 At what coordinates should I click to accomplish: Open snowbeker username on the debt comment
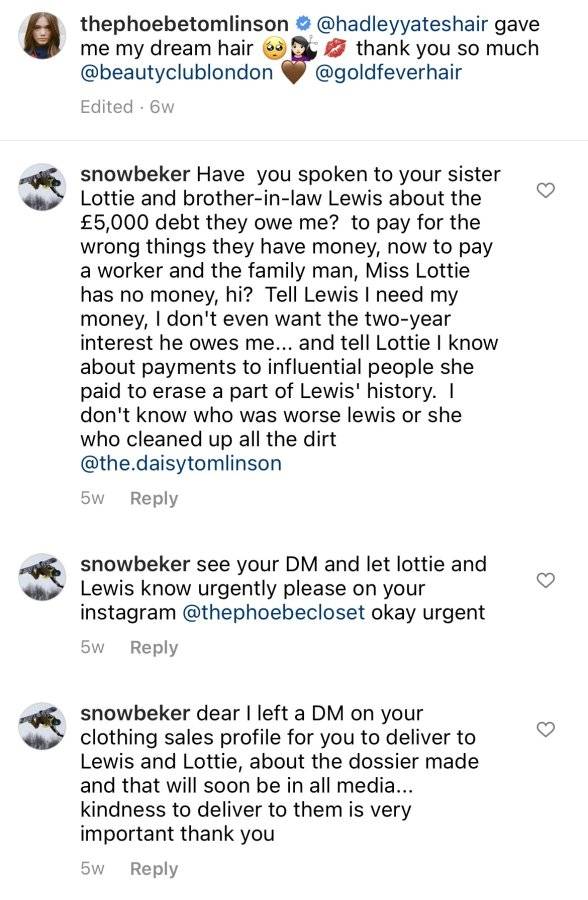[x=135, y=173]
